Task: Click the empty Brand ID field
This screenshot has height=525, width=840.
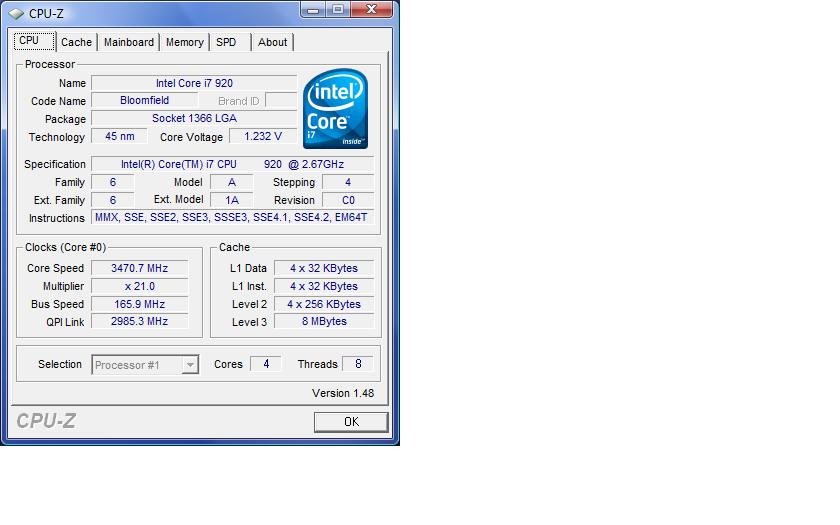Action: [281, 100]
